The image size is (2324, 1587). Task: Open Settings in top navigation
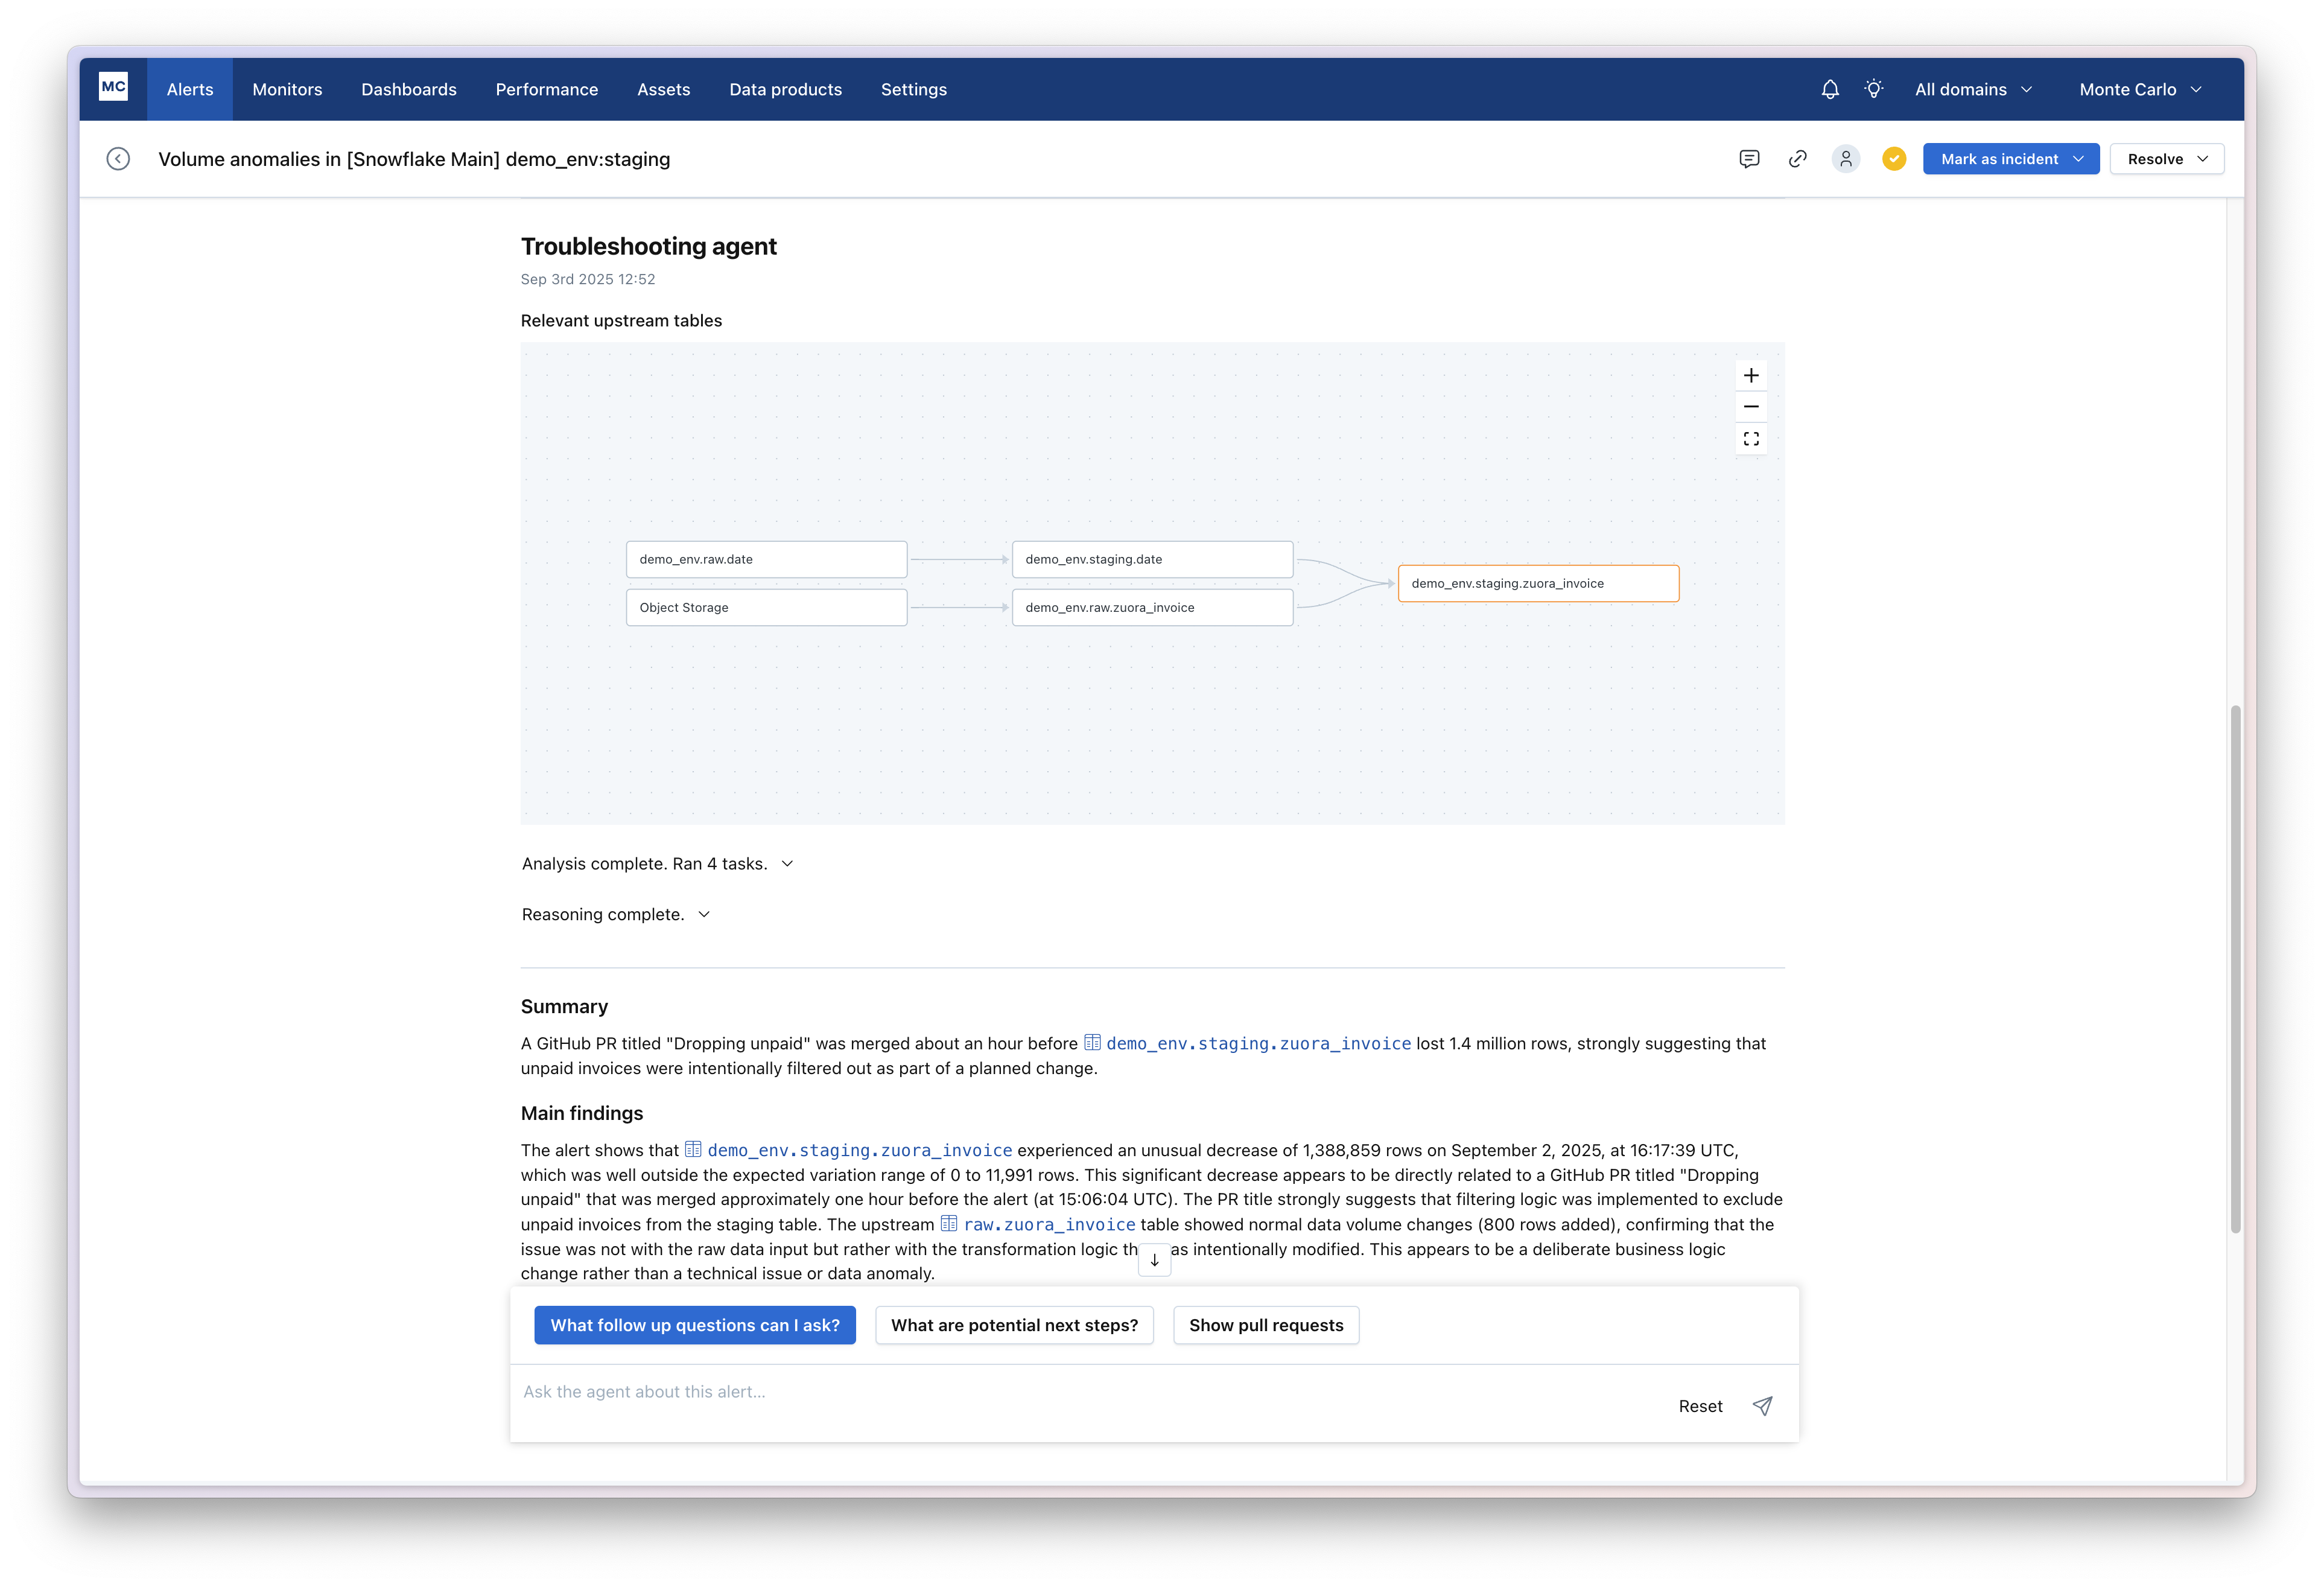[913, 89]
